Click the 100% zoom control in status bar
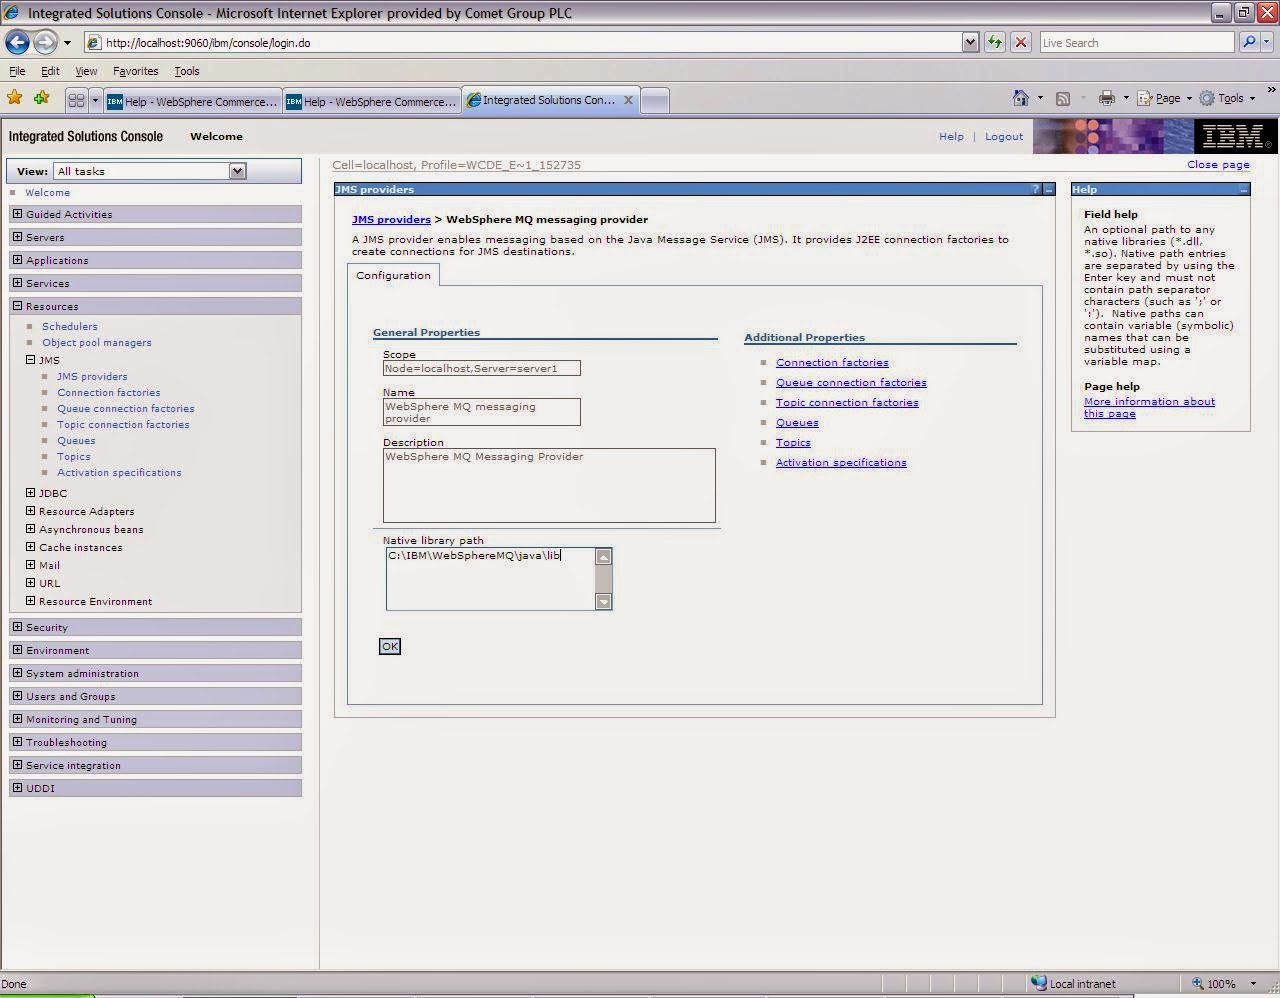The width and height of the screenshot is (1280, 998). point(1220,983)
